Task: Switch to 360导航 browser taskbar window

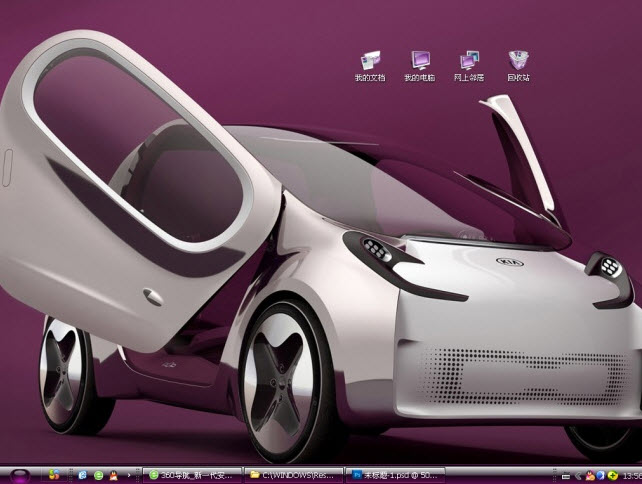Action: click(x=192, y=474)
